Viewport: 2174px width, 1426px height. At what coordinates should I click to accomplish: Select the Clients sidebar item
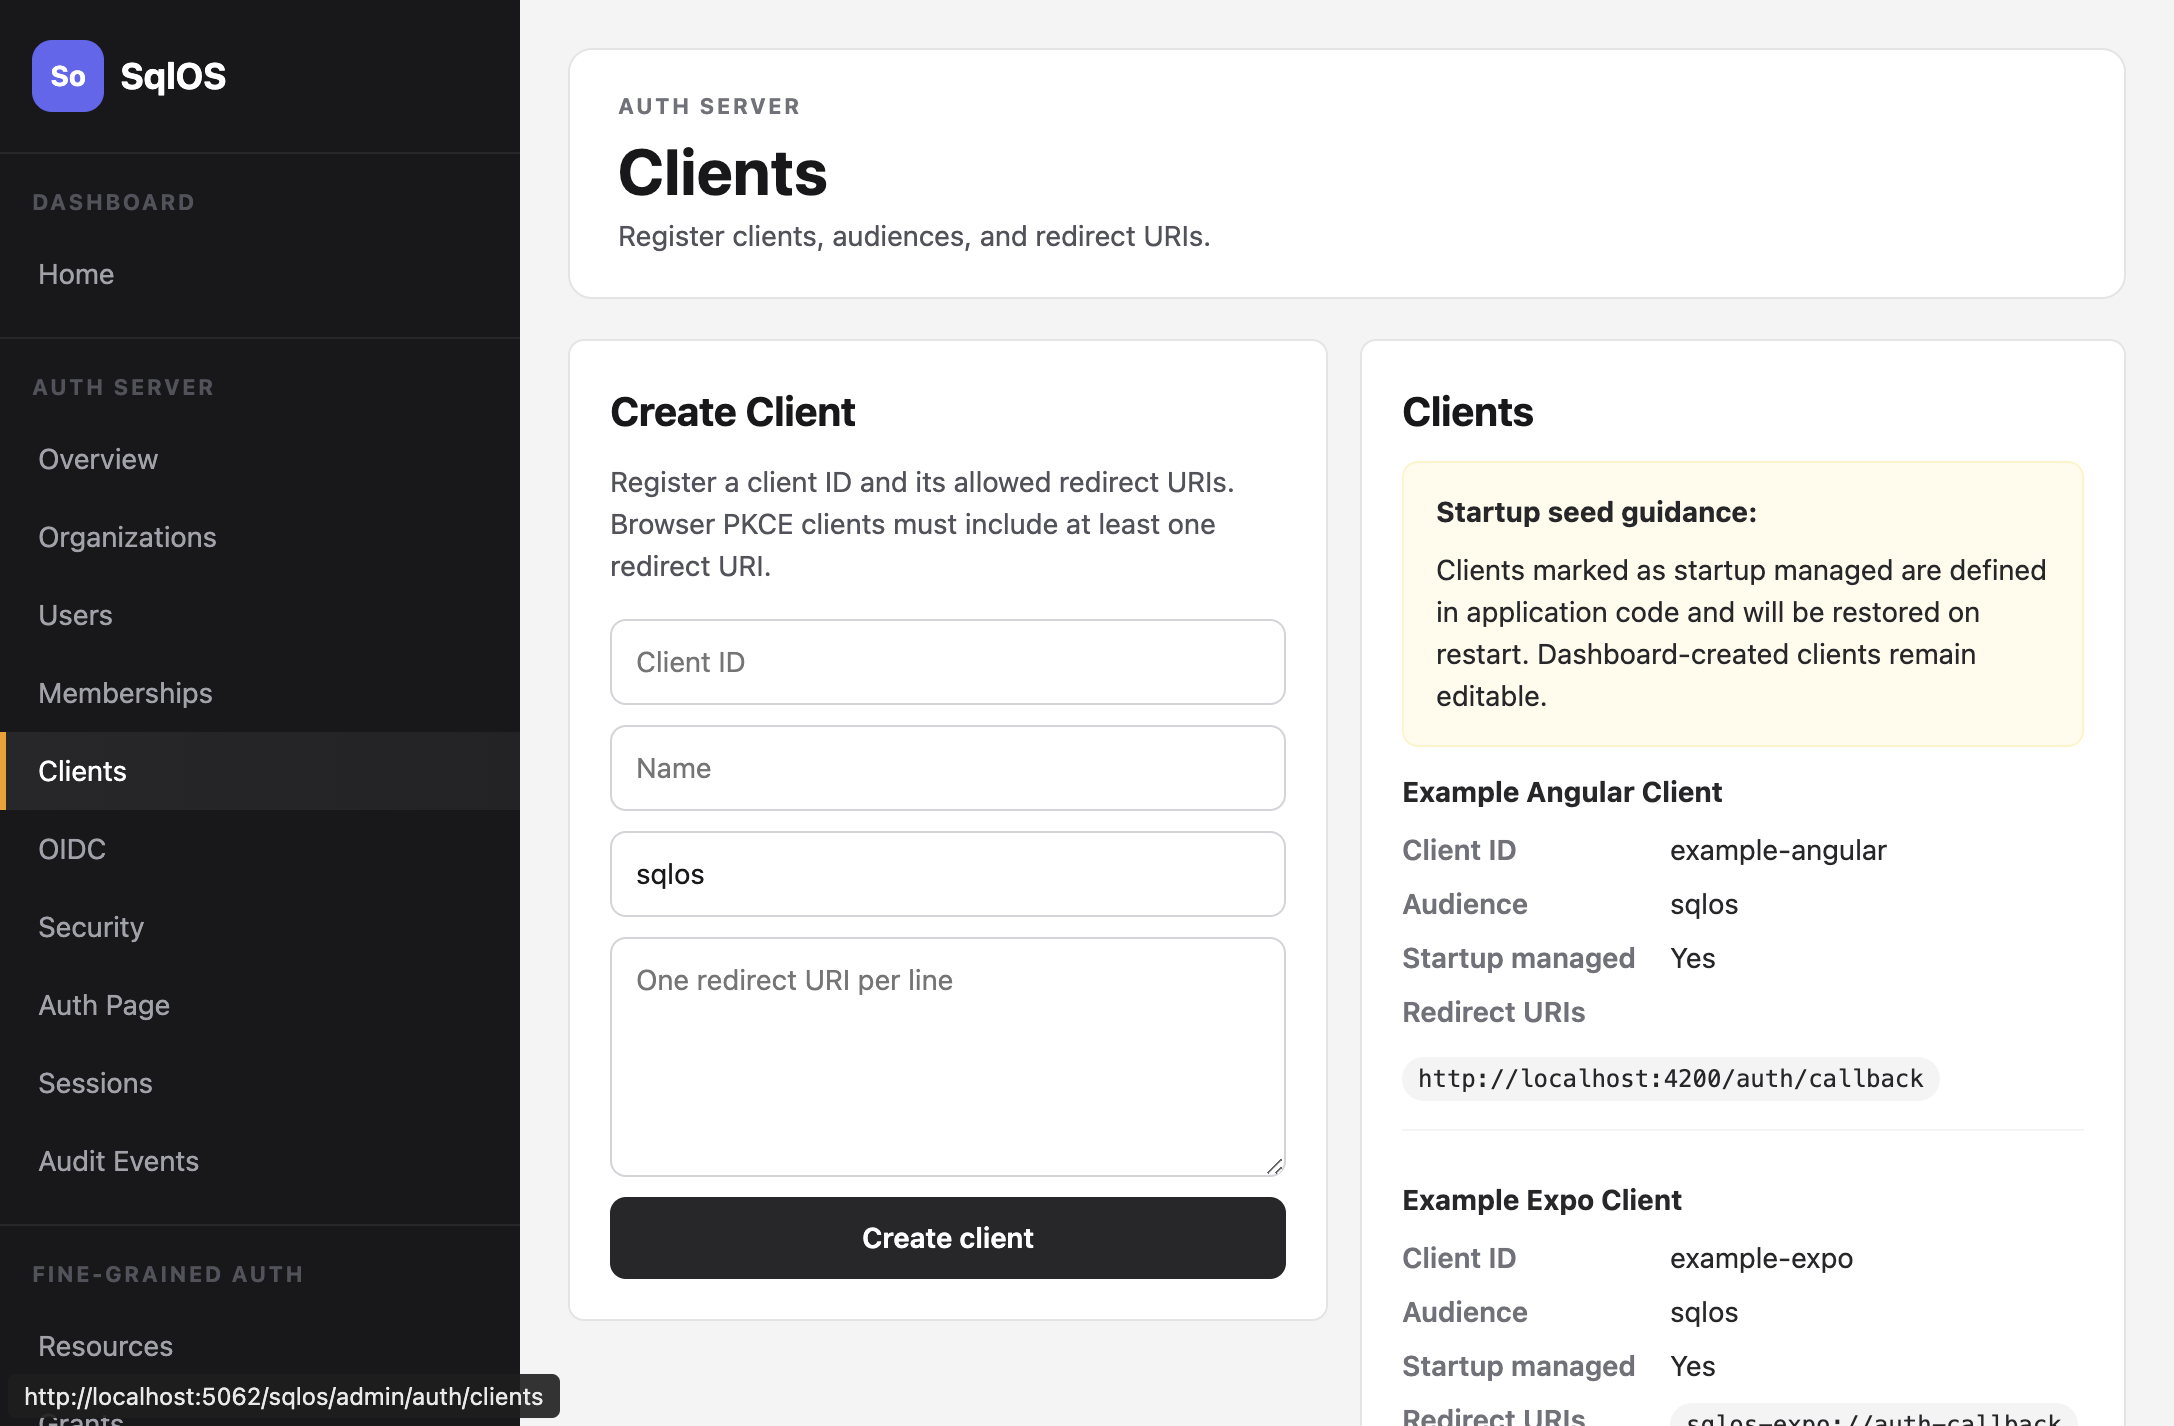tap(82, 771)
